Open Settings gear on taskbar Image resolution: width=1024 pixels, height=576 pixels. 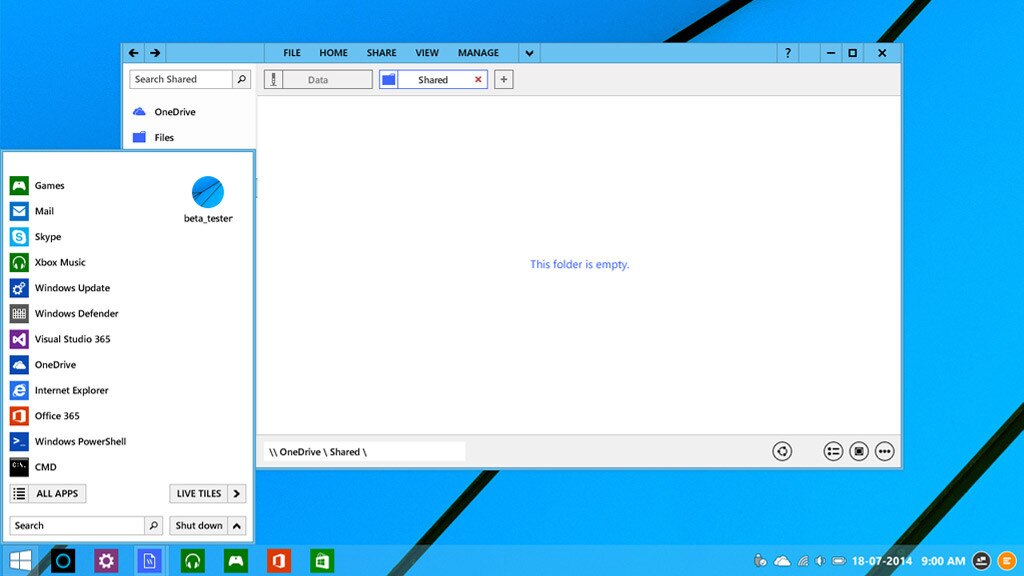(x=106, y=560)
